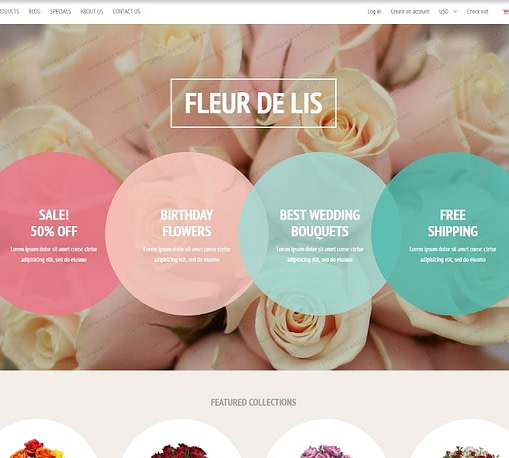Click Create an account link
The image size is (509, 458).
tap(410, 12)
